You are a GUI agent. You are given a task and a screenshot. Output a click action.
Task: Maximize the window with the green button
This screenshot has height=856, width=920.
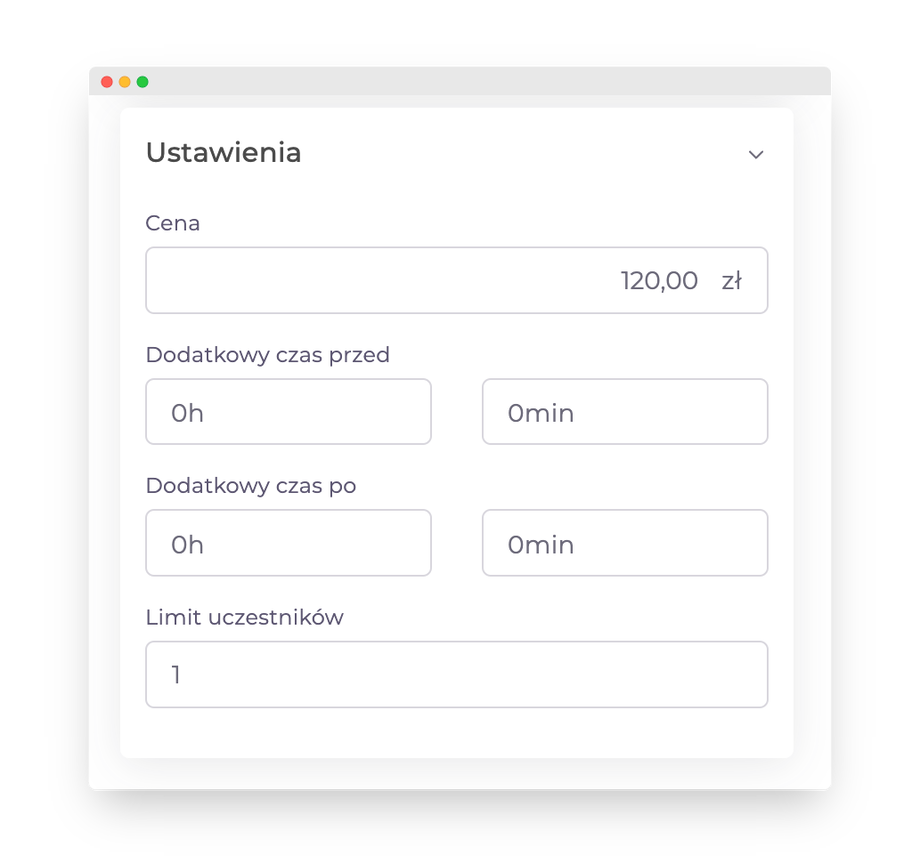click(x=143, y=82)
